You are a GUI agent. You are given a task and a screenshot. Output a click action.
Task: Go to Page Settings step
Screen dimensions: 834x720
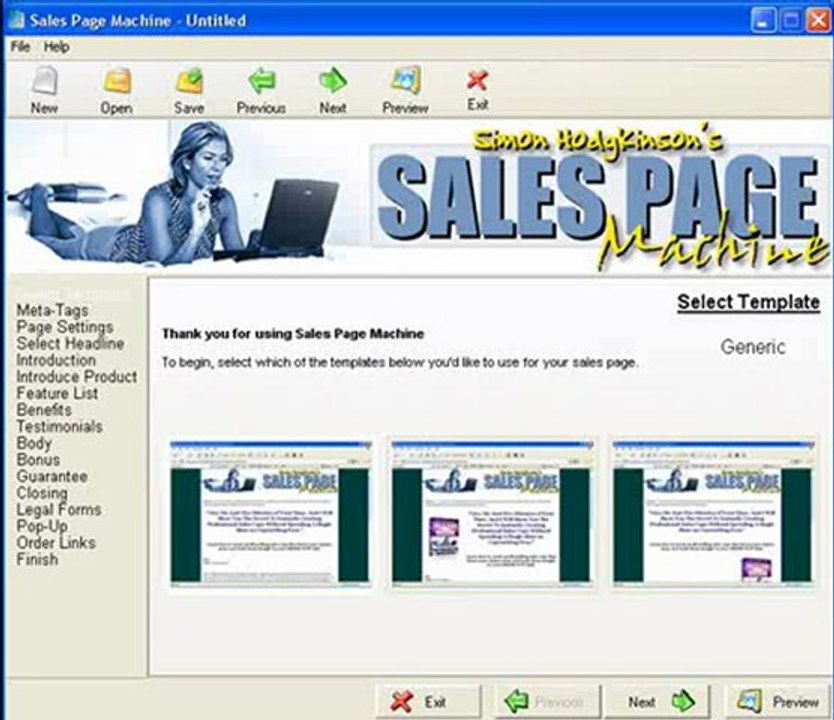point(65,326)
